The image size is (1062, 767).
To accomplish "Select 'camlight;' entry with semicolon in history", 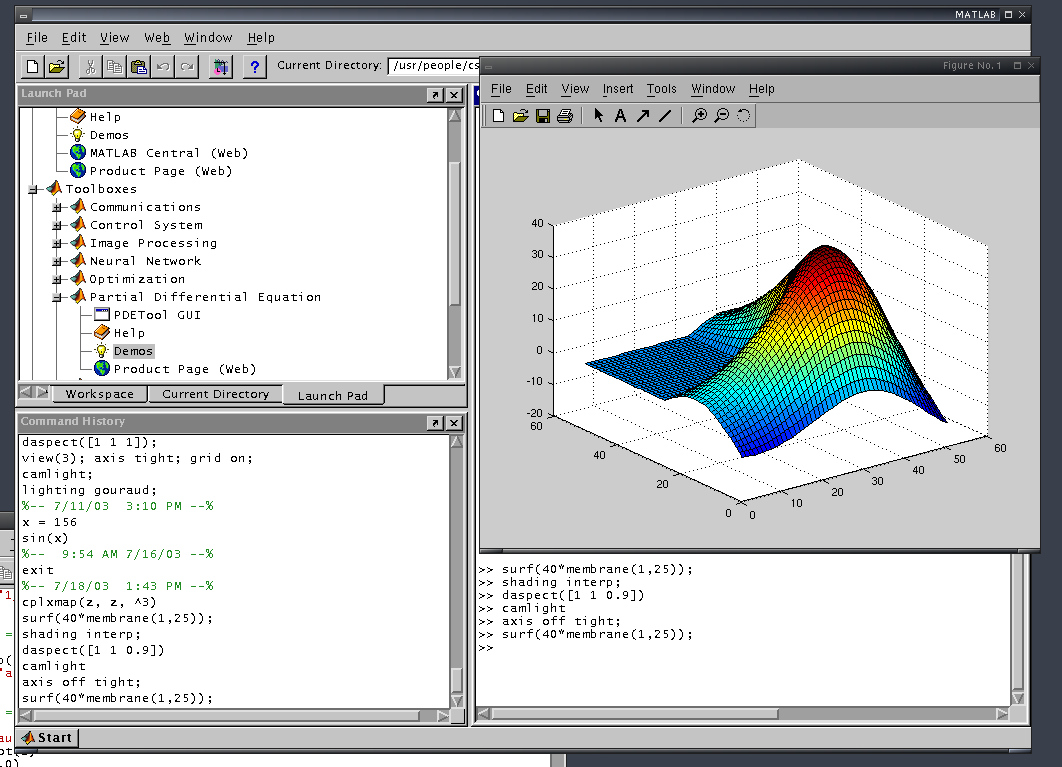I will [57, 474].
